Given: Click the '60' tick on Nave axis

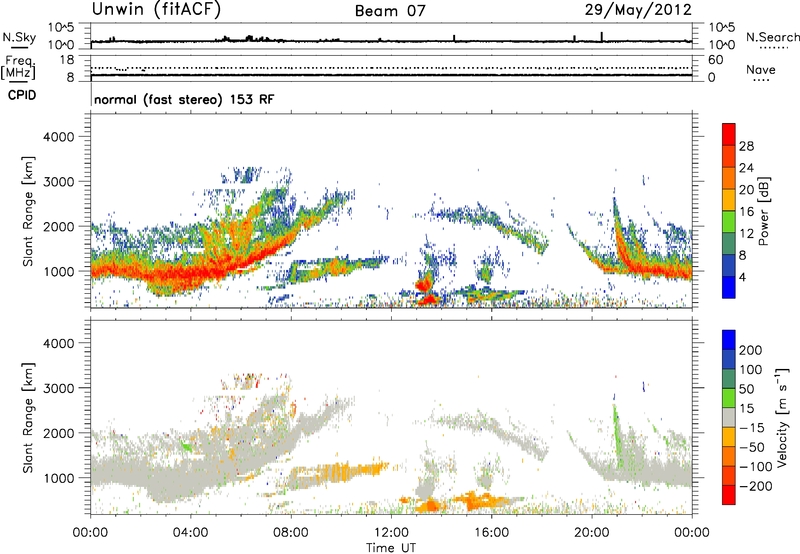Looking at the screenshot, I should 715,60.
